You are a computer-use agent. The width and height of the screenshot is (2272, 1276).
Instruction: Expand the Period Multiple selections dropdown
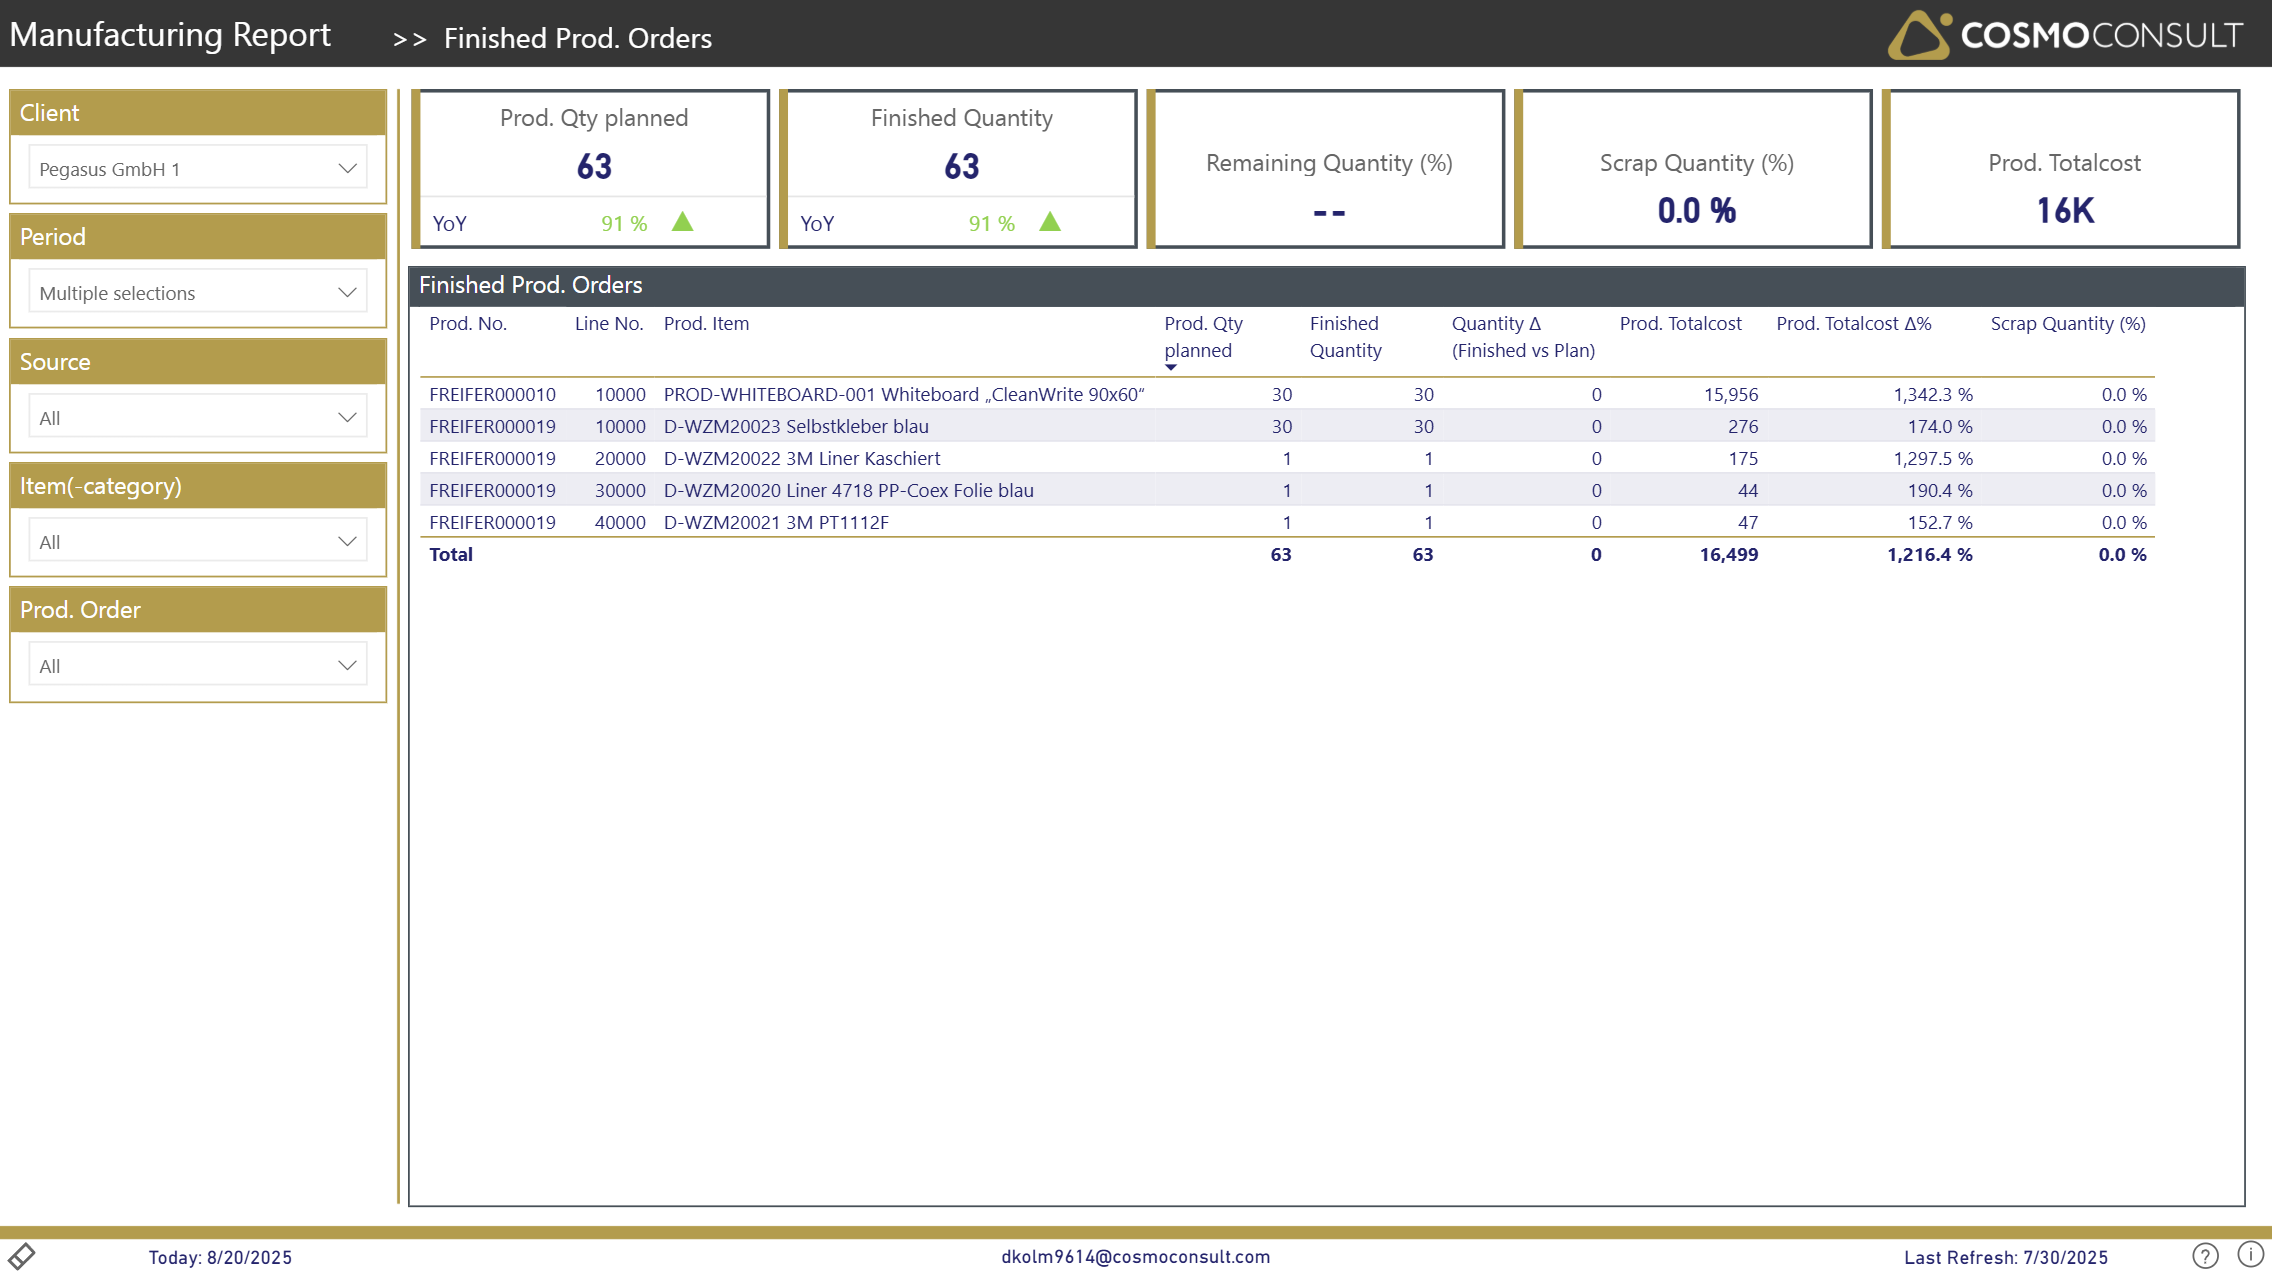coord(198,292)
